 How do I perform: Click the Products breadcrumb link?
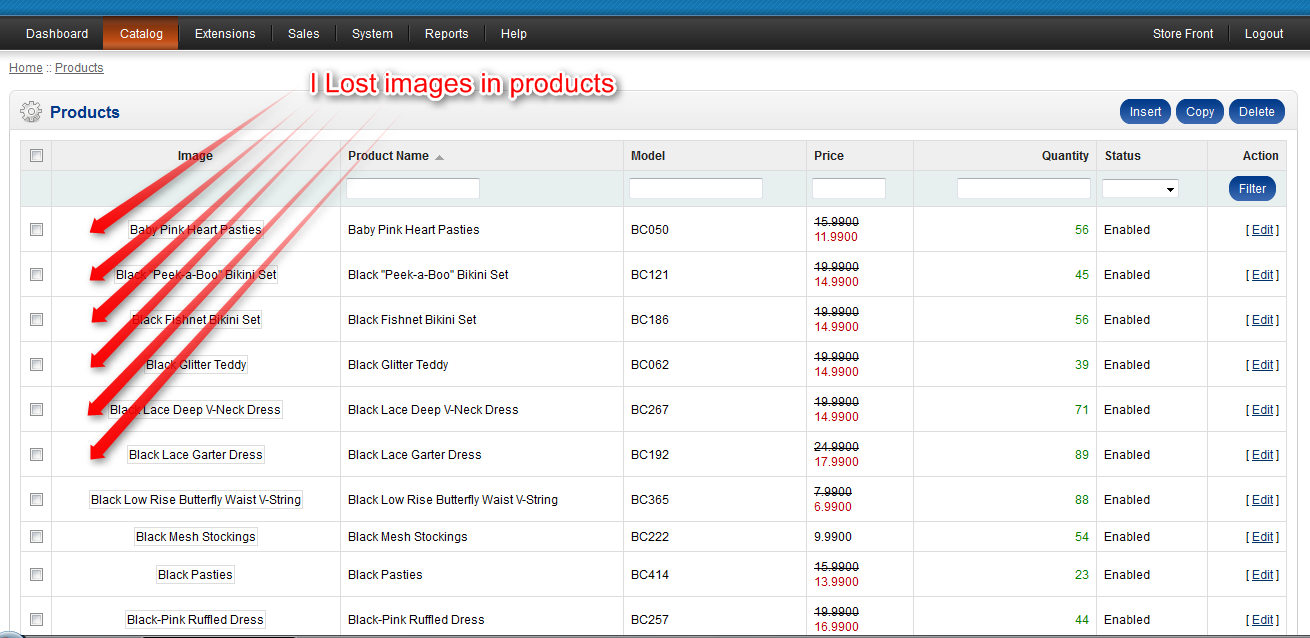(x=79, y=68)
